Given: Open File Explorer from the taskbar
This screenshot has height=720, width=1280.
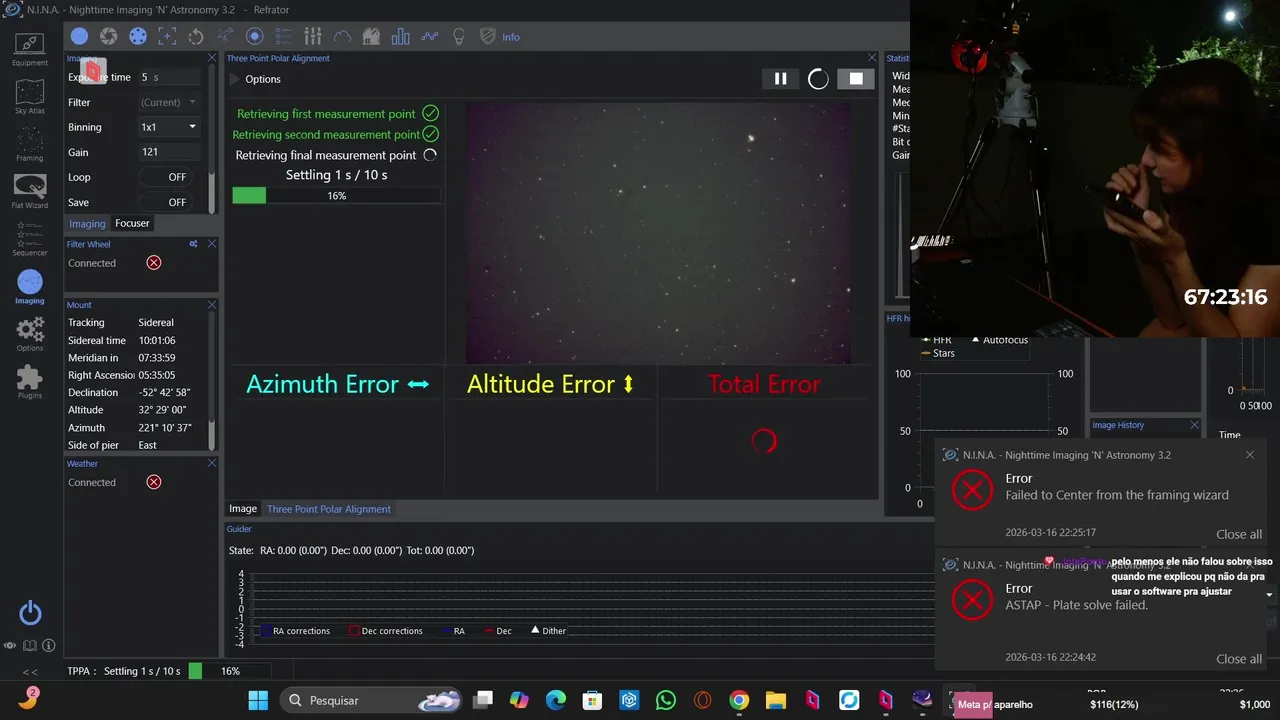Looking at the screenshot, I should click(x=775, y=700).
